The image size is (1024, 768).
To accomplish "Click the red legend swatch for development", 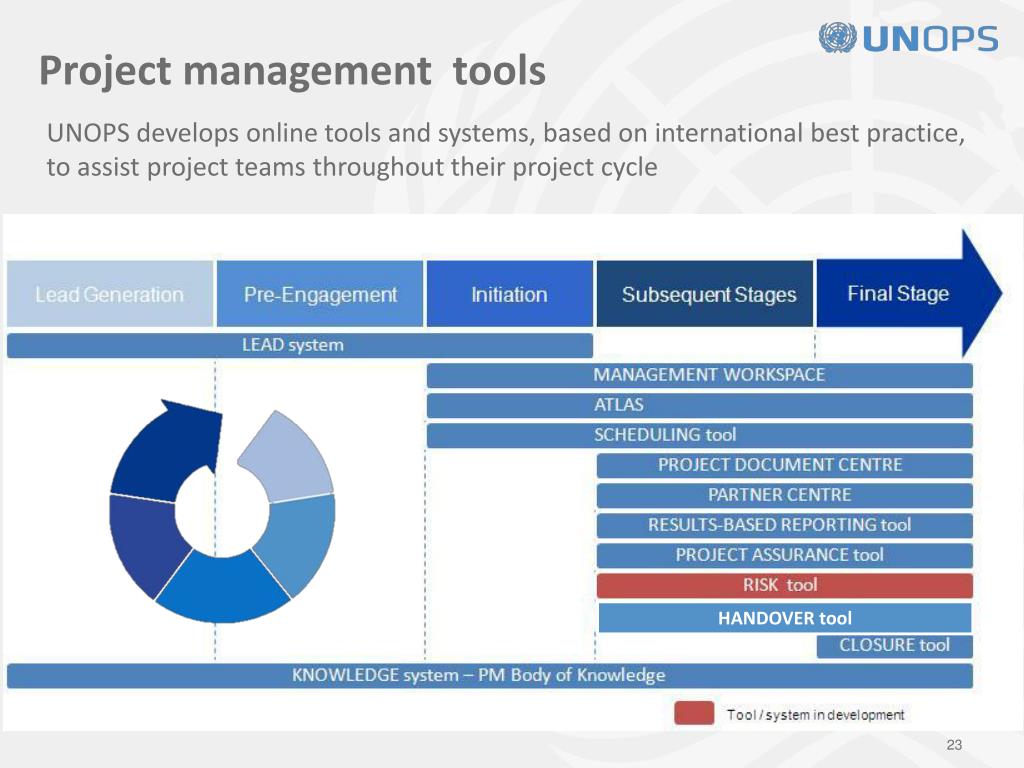I will pos(694,713).
